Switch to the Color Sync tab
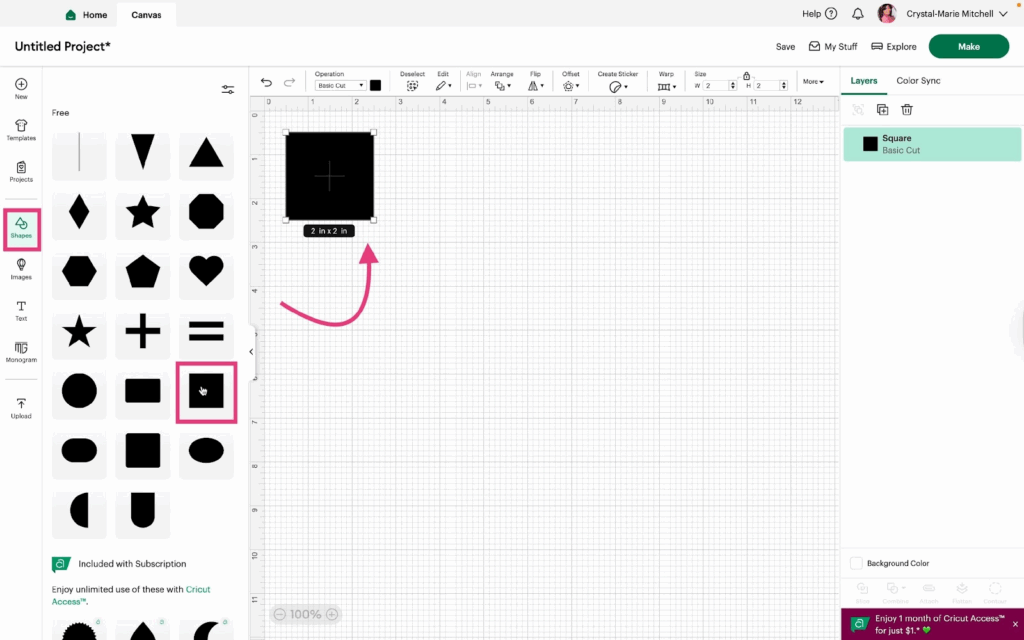The height and width of the screenshot is (640, 1024). (918, 81)
